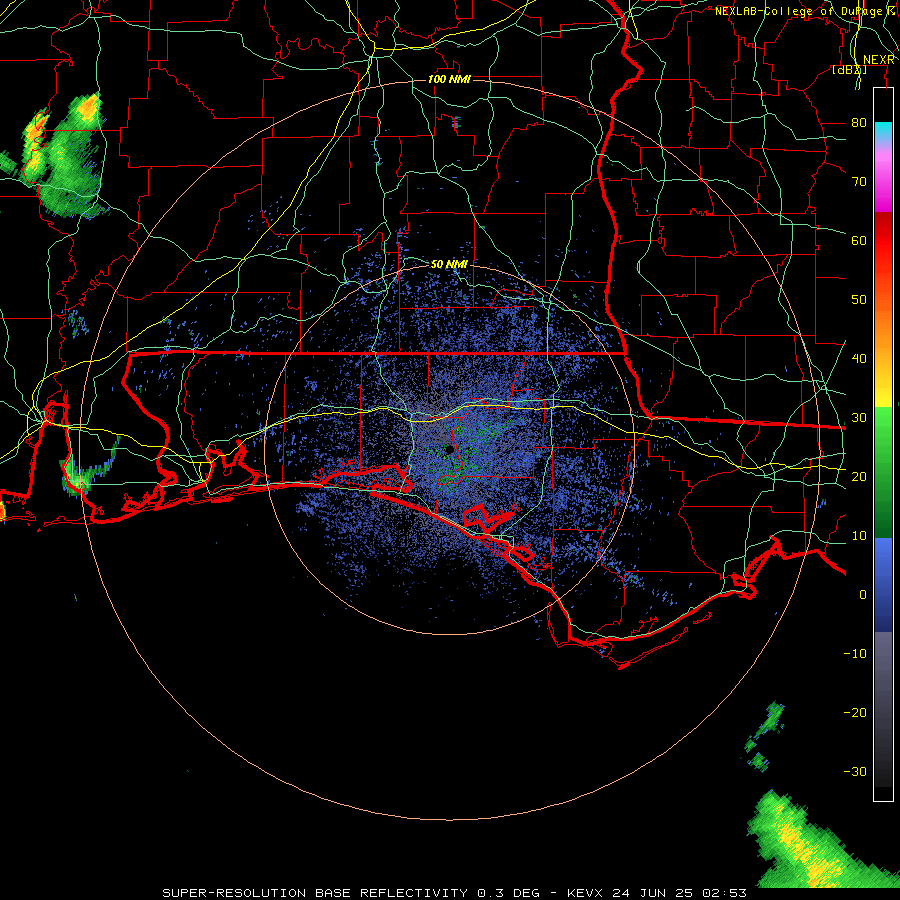The image size is (900, 900).
Task: Click the "[dBZ]" units label
Action: 849,69
